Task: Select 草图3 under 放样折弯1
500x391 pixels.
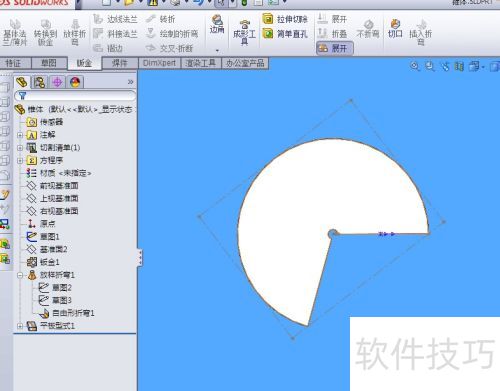Action: (x=55, y=300)
